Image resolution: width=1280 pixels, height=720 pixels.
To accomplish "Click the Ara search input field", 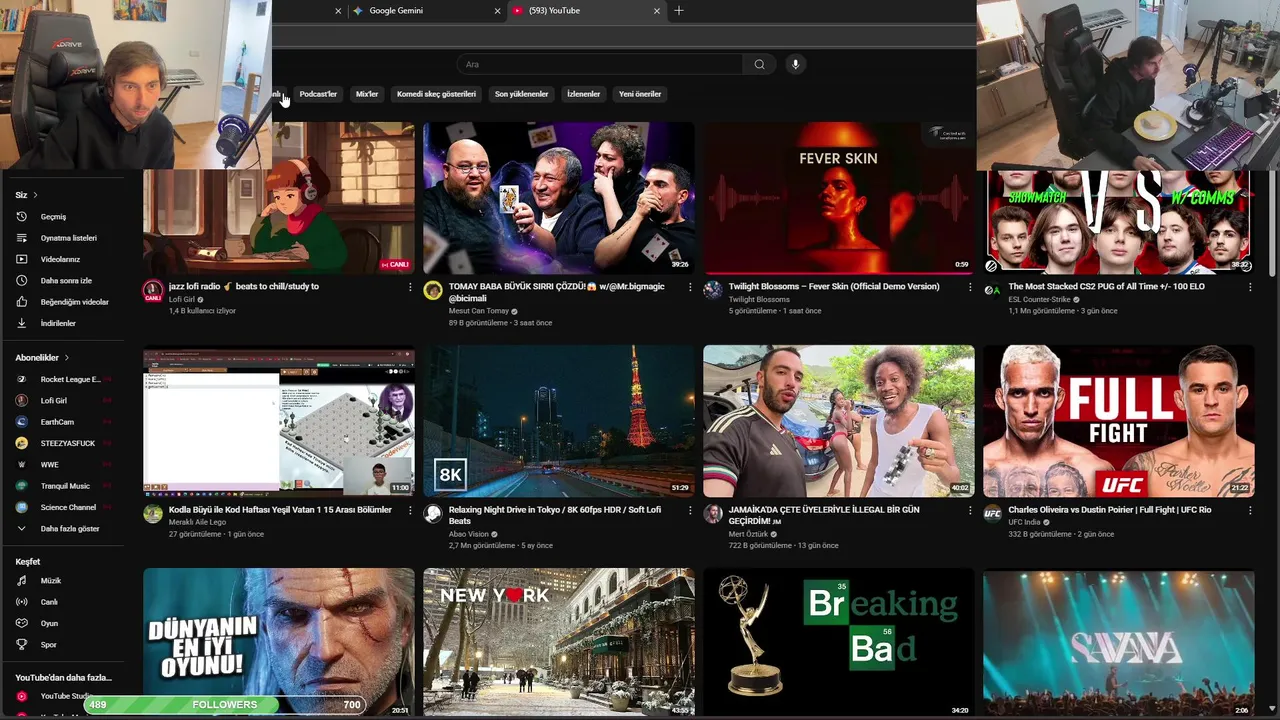I will click(x=600, y=64).
